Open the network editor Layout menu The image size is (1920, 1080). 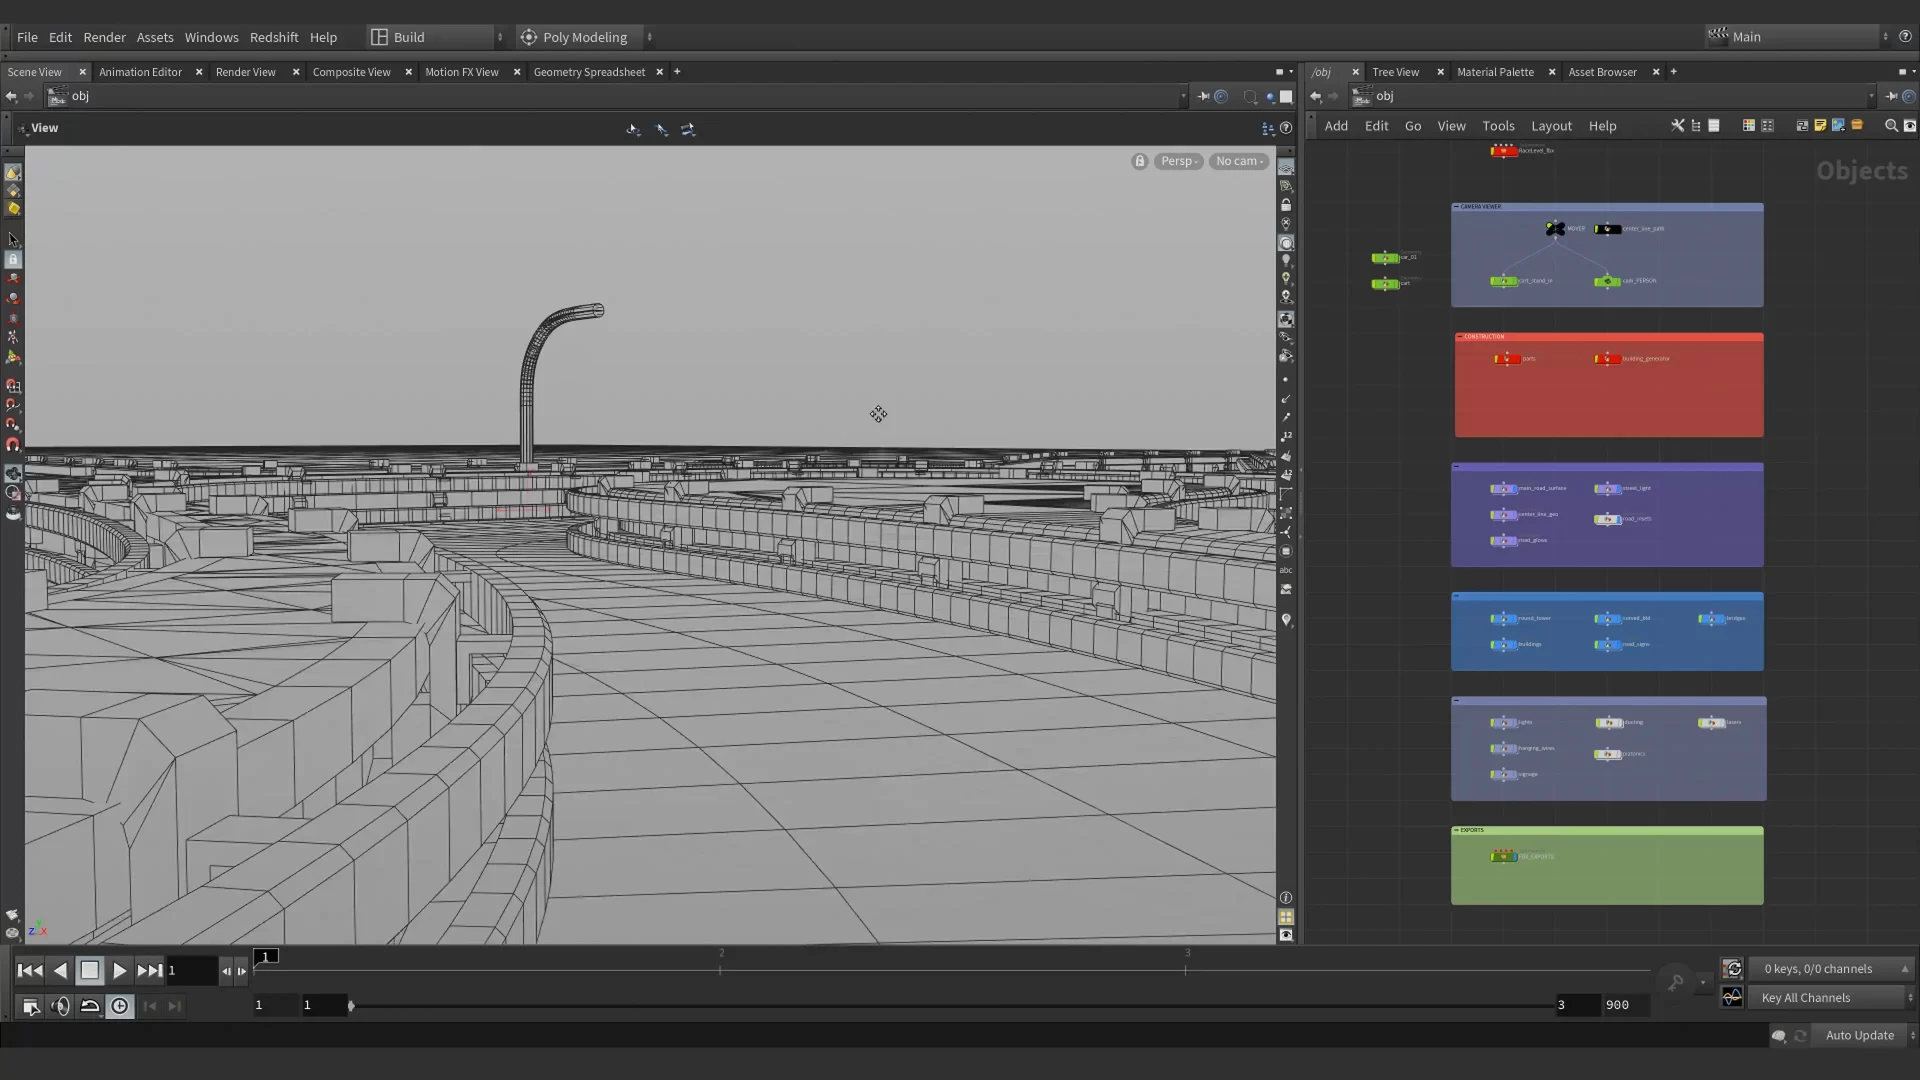1551,126
